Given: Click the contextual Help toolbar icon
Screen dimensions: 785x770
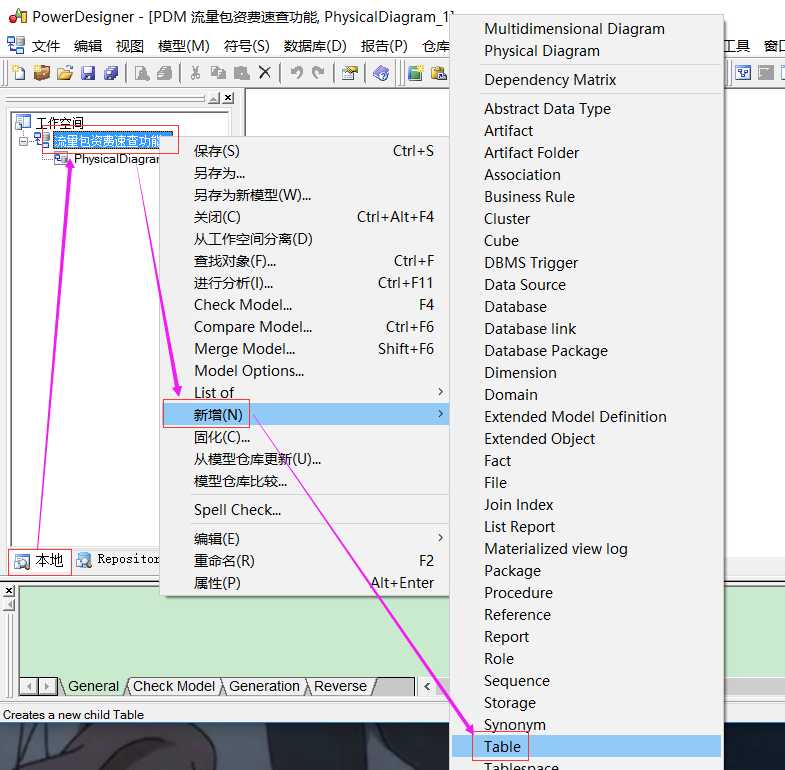Looking at the screenshot, I should point(381,73).
